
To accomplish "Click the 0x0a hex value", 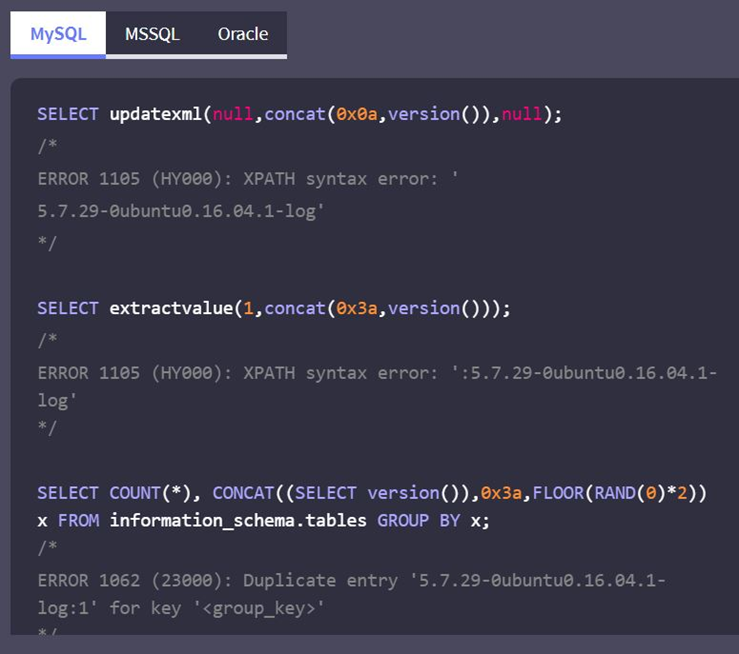I will 357,114.
